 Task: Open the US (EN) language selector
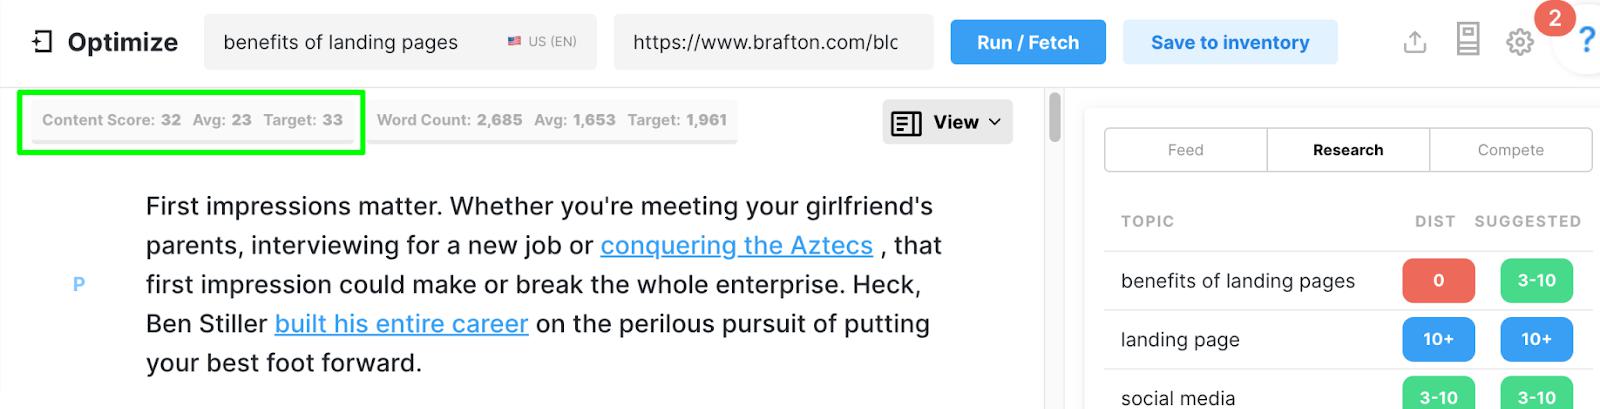(542, 42)
